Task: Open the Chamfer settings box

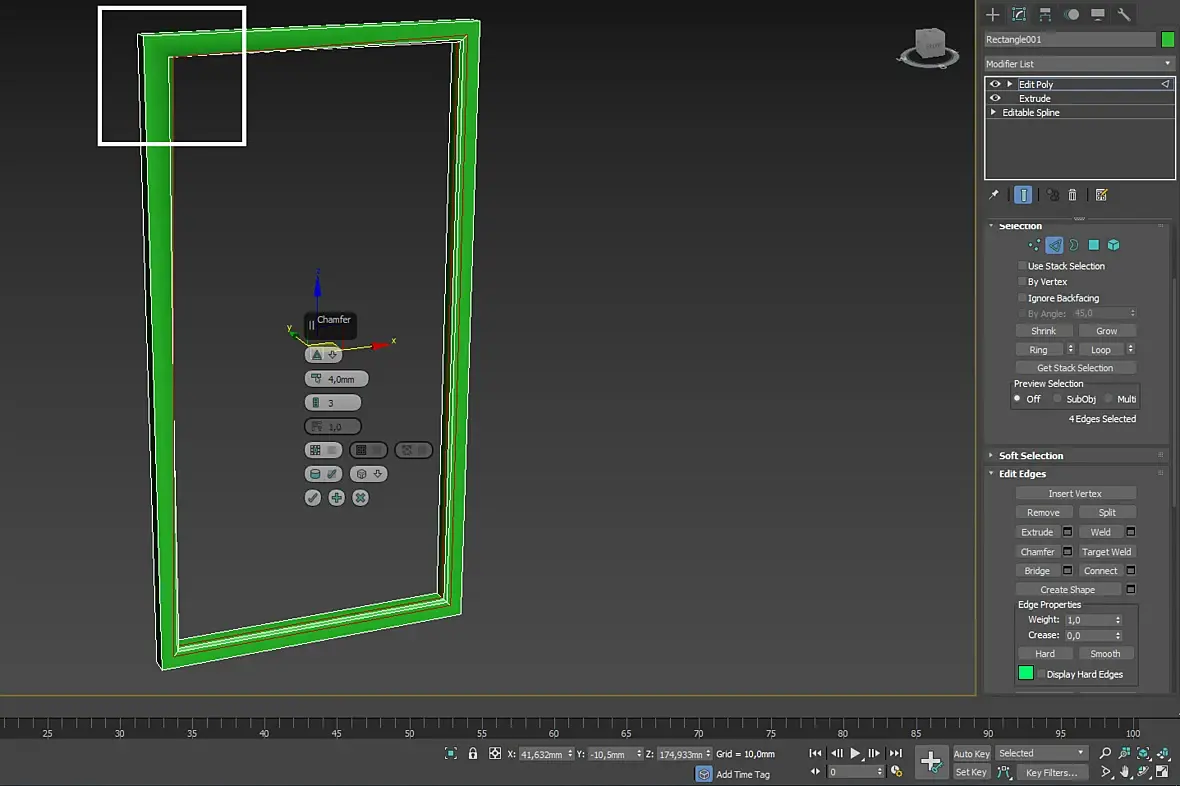Action: click(1067, 551)
